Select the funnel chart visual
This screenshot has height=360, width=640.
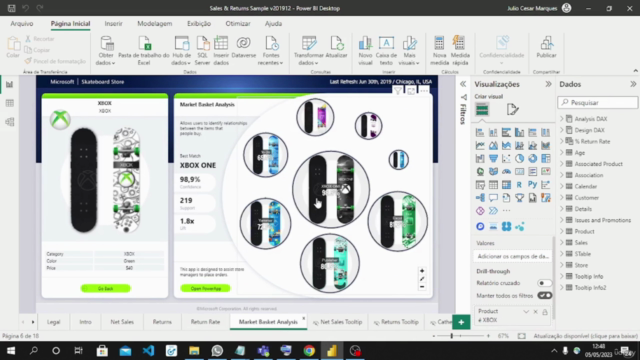pyautogui.click(x=493, y=158)
